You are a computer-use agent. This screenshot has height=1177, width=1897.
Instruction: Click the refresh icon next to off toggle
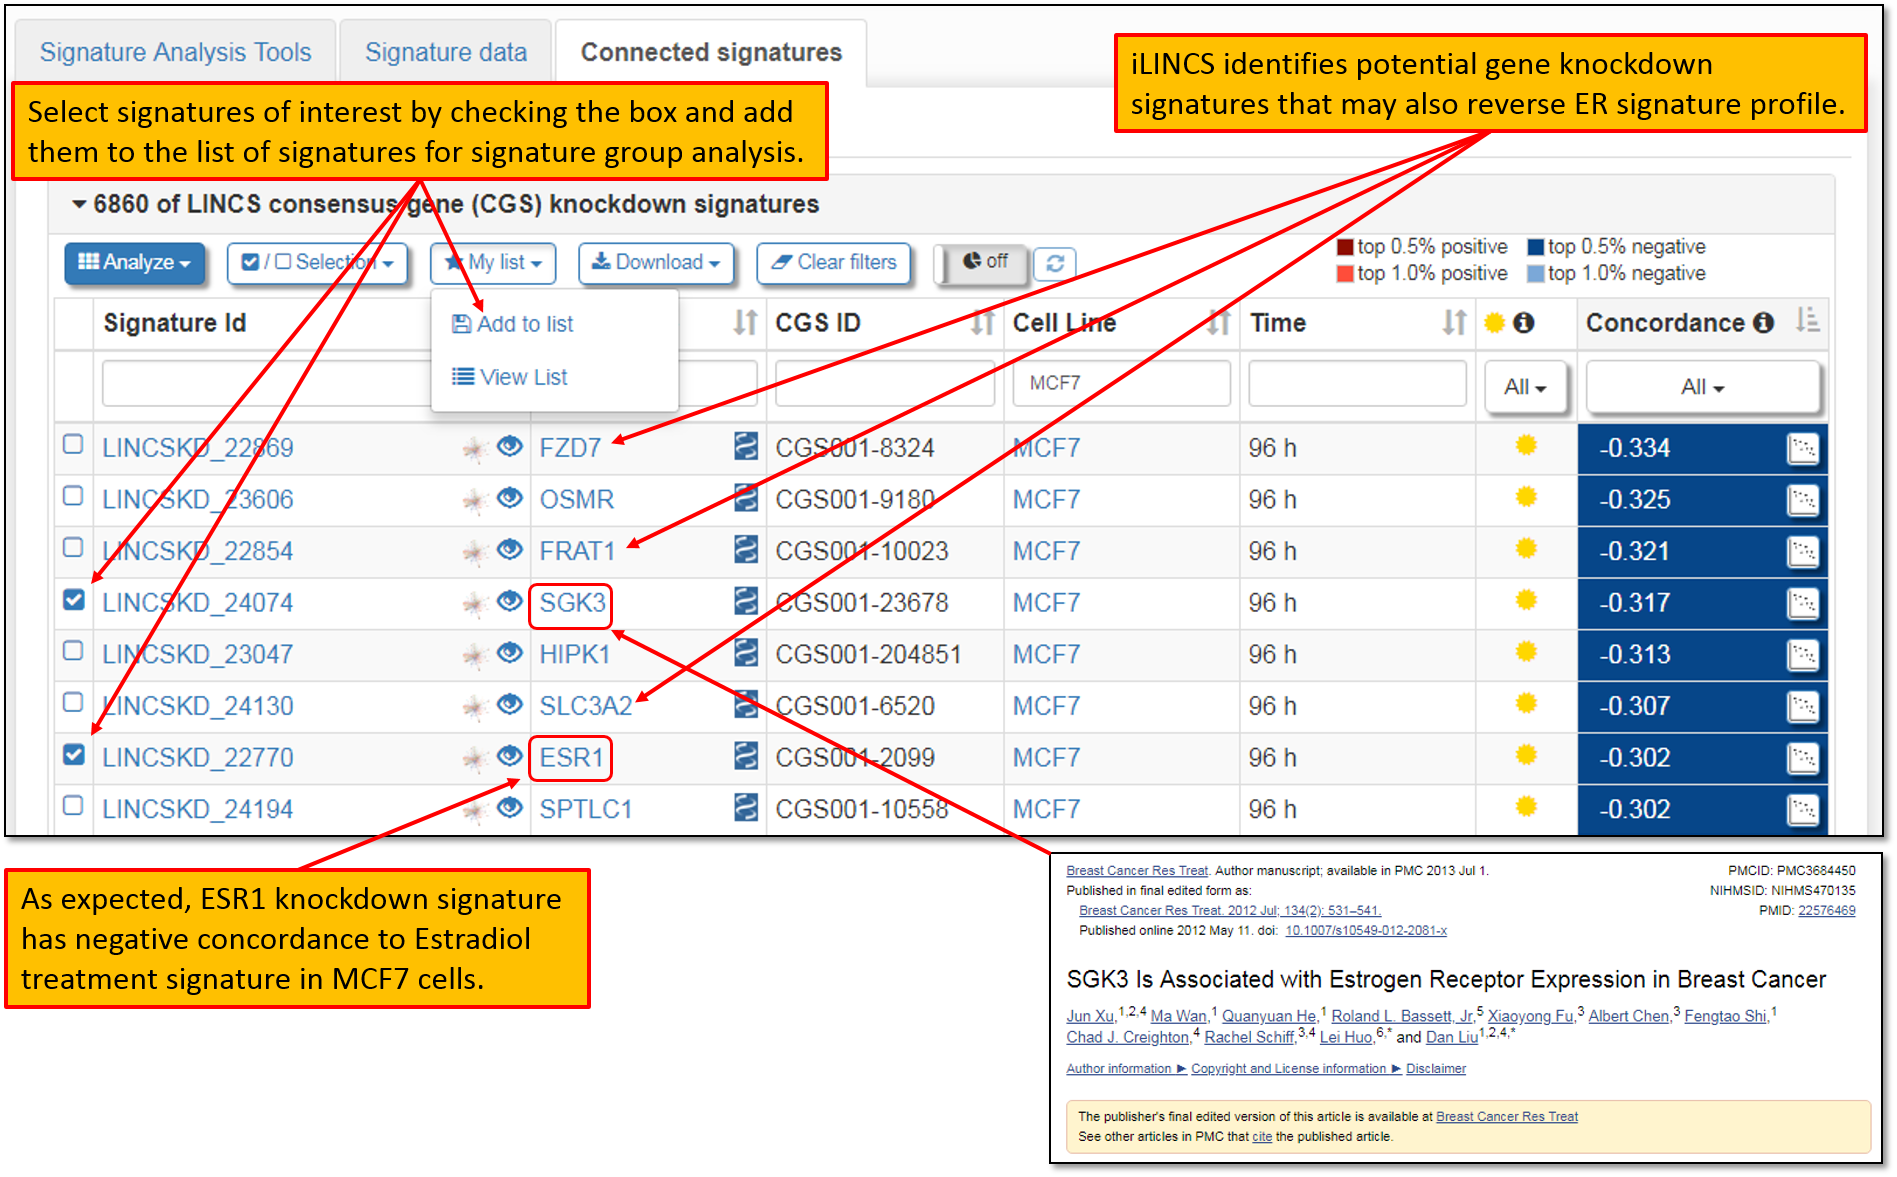tap(1054, 263)
